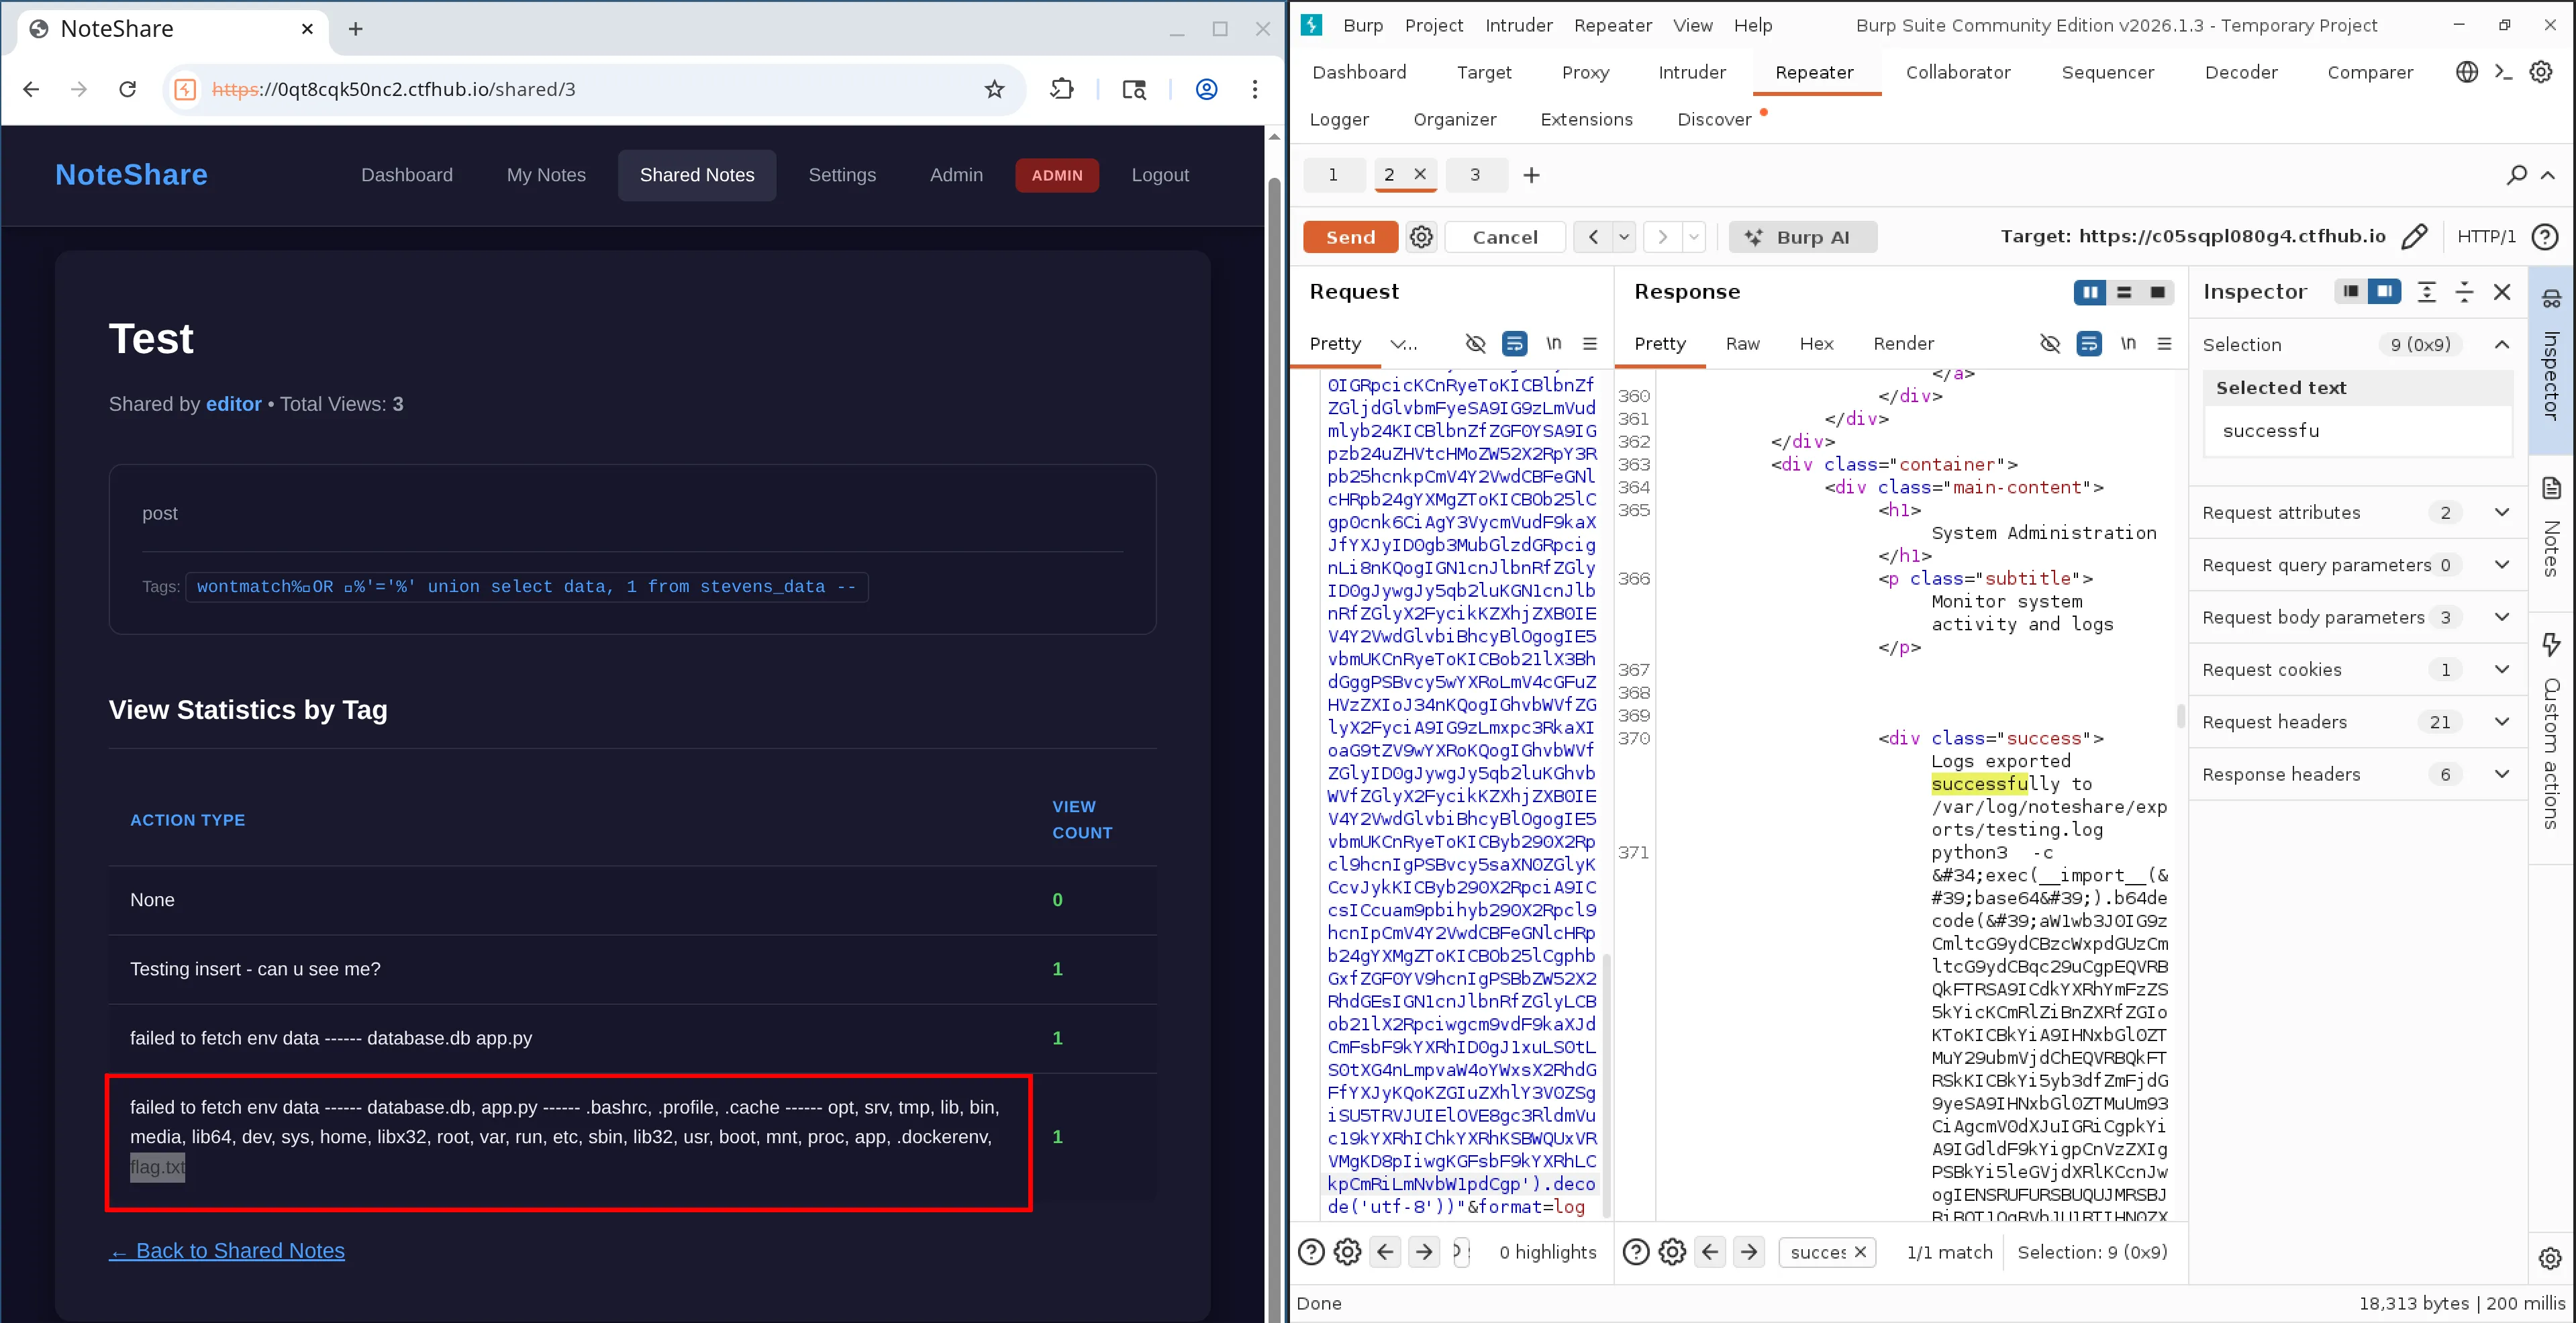Viewport: 2576px width, 1323px height.
Task: Expand Request headers section in Inspector
Action: tap(2501, 722)
